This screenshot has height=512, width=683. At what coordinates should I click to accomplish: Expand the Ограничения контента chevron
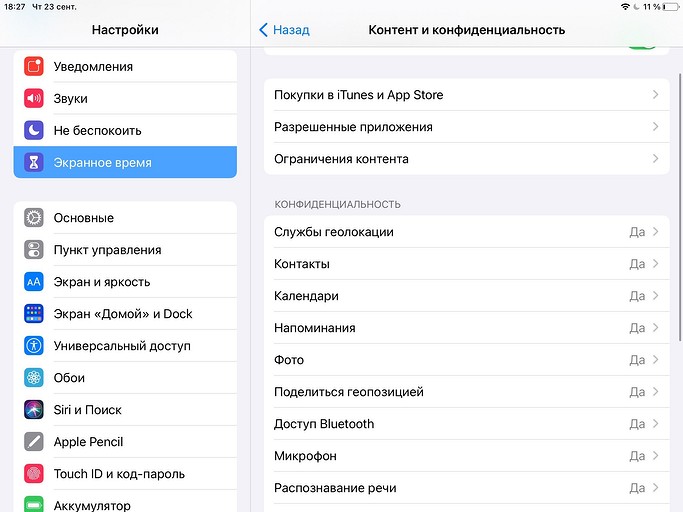[x=655, y=159]
